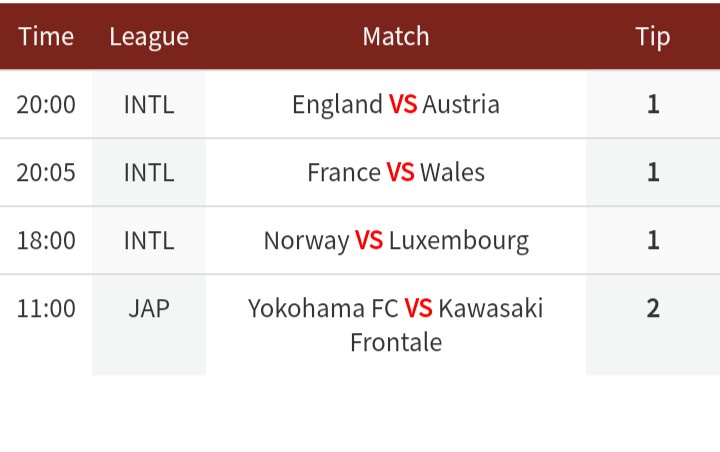Click the Time column header
This screenshot has height=452, width=720.
tap(46, 37)
